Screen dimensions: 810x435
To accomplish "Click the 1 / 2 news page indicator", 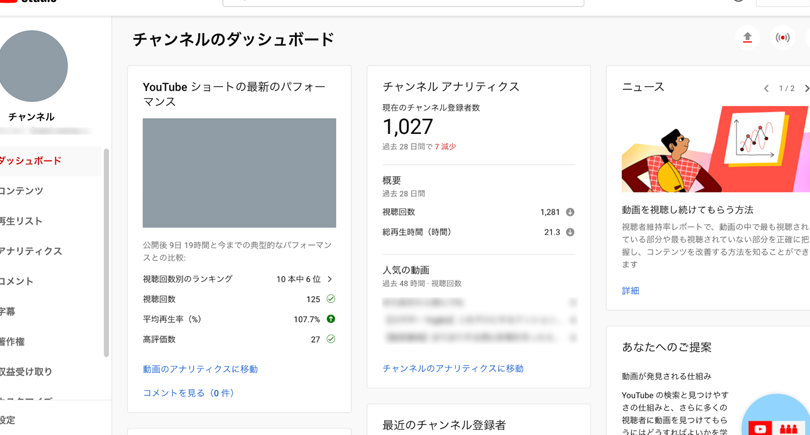I will tap(787, 88).
